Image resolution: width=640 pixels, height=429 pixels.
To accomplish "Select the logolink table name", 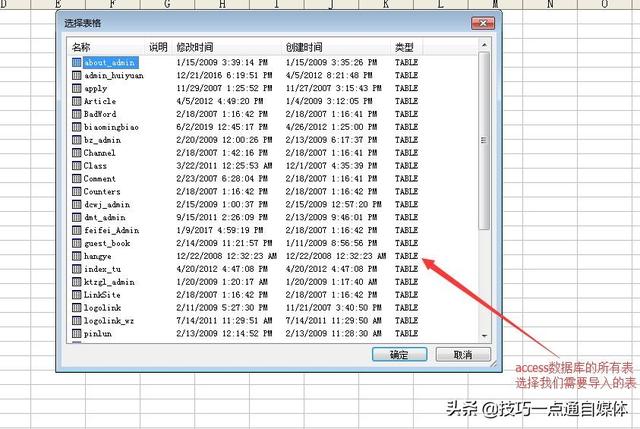I will [102, 308].
